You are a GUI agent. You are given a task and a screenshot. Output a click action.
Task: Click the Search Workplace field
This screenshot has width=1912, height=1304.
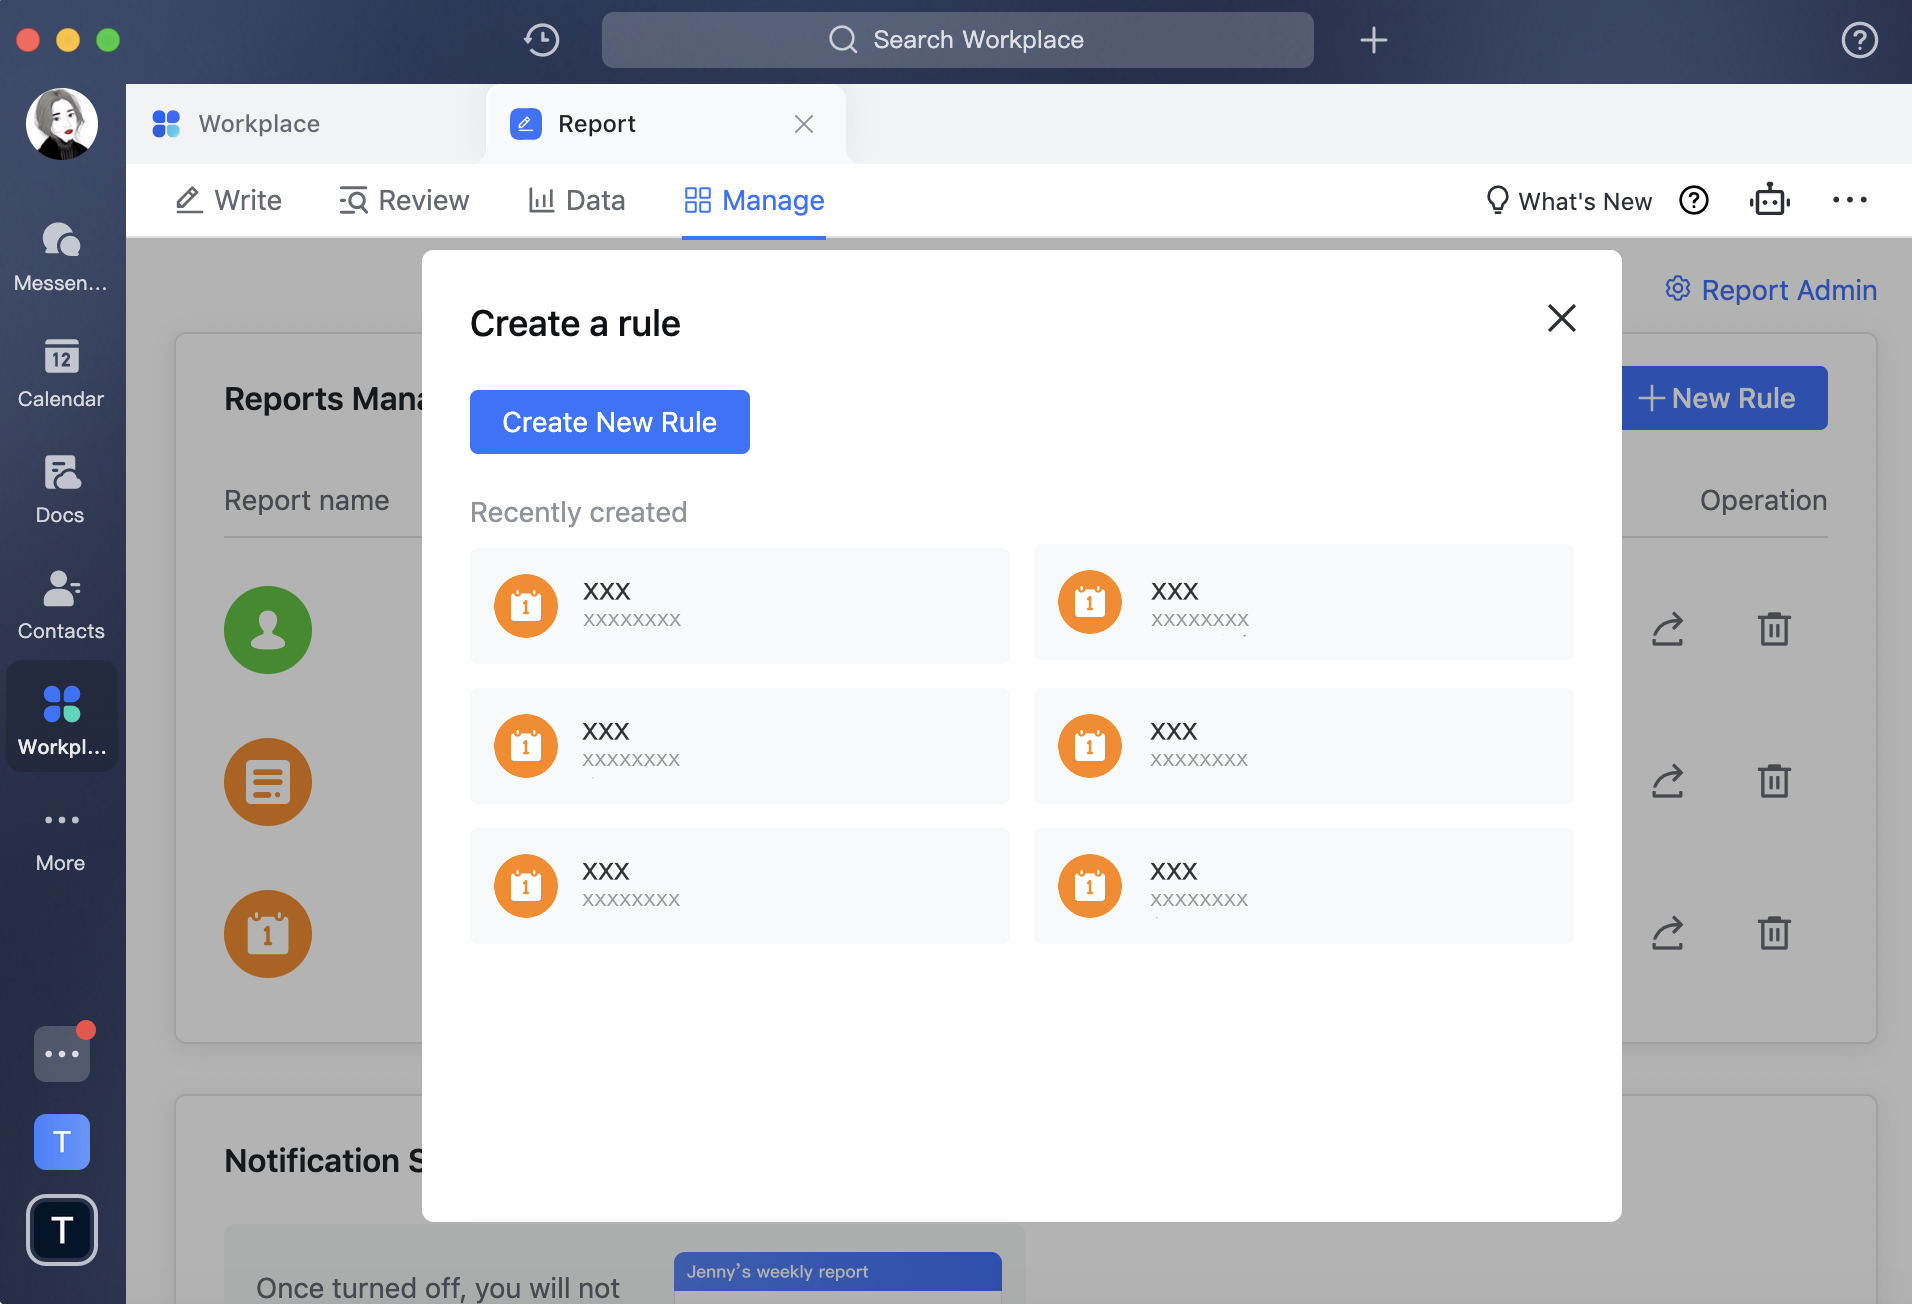[957, 40]
